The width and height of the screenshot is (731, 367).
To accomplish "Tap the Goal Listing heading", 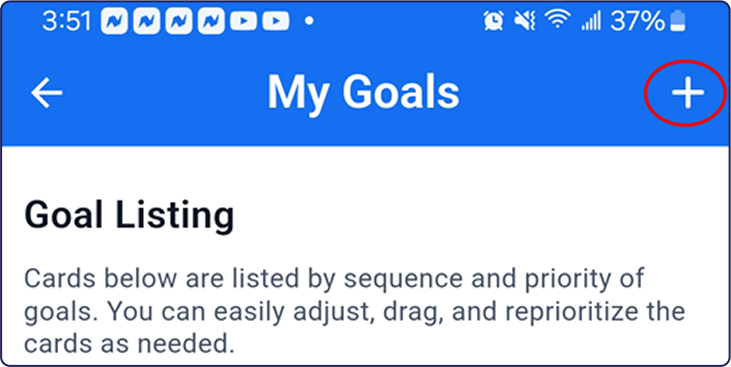I will 129,216.
